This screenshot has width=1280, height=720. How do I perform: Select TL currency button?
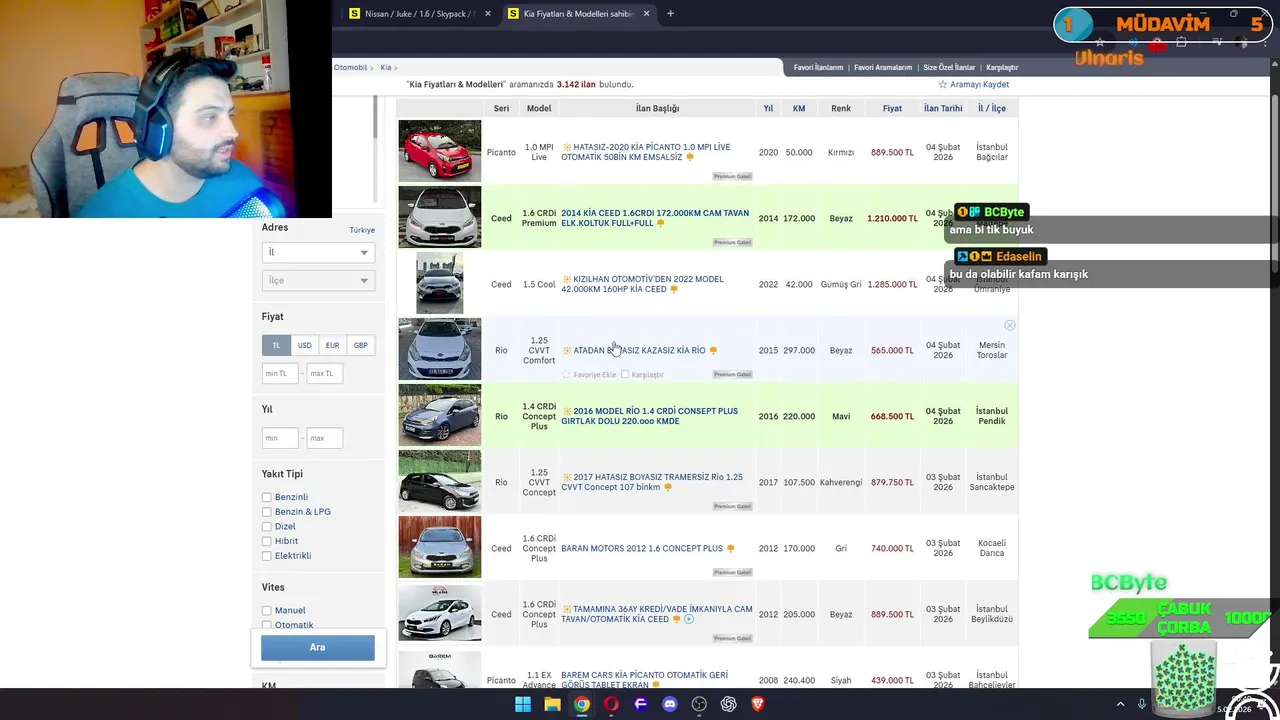(276, 345)
